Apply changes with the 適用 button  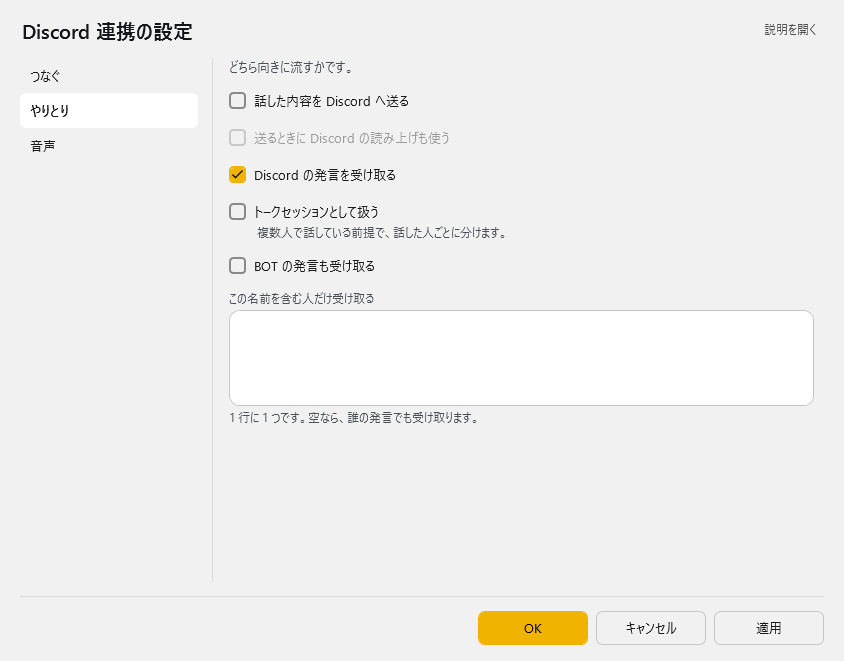pos(769,628)
